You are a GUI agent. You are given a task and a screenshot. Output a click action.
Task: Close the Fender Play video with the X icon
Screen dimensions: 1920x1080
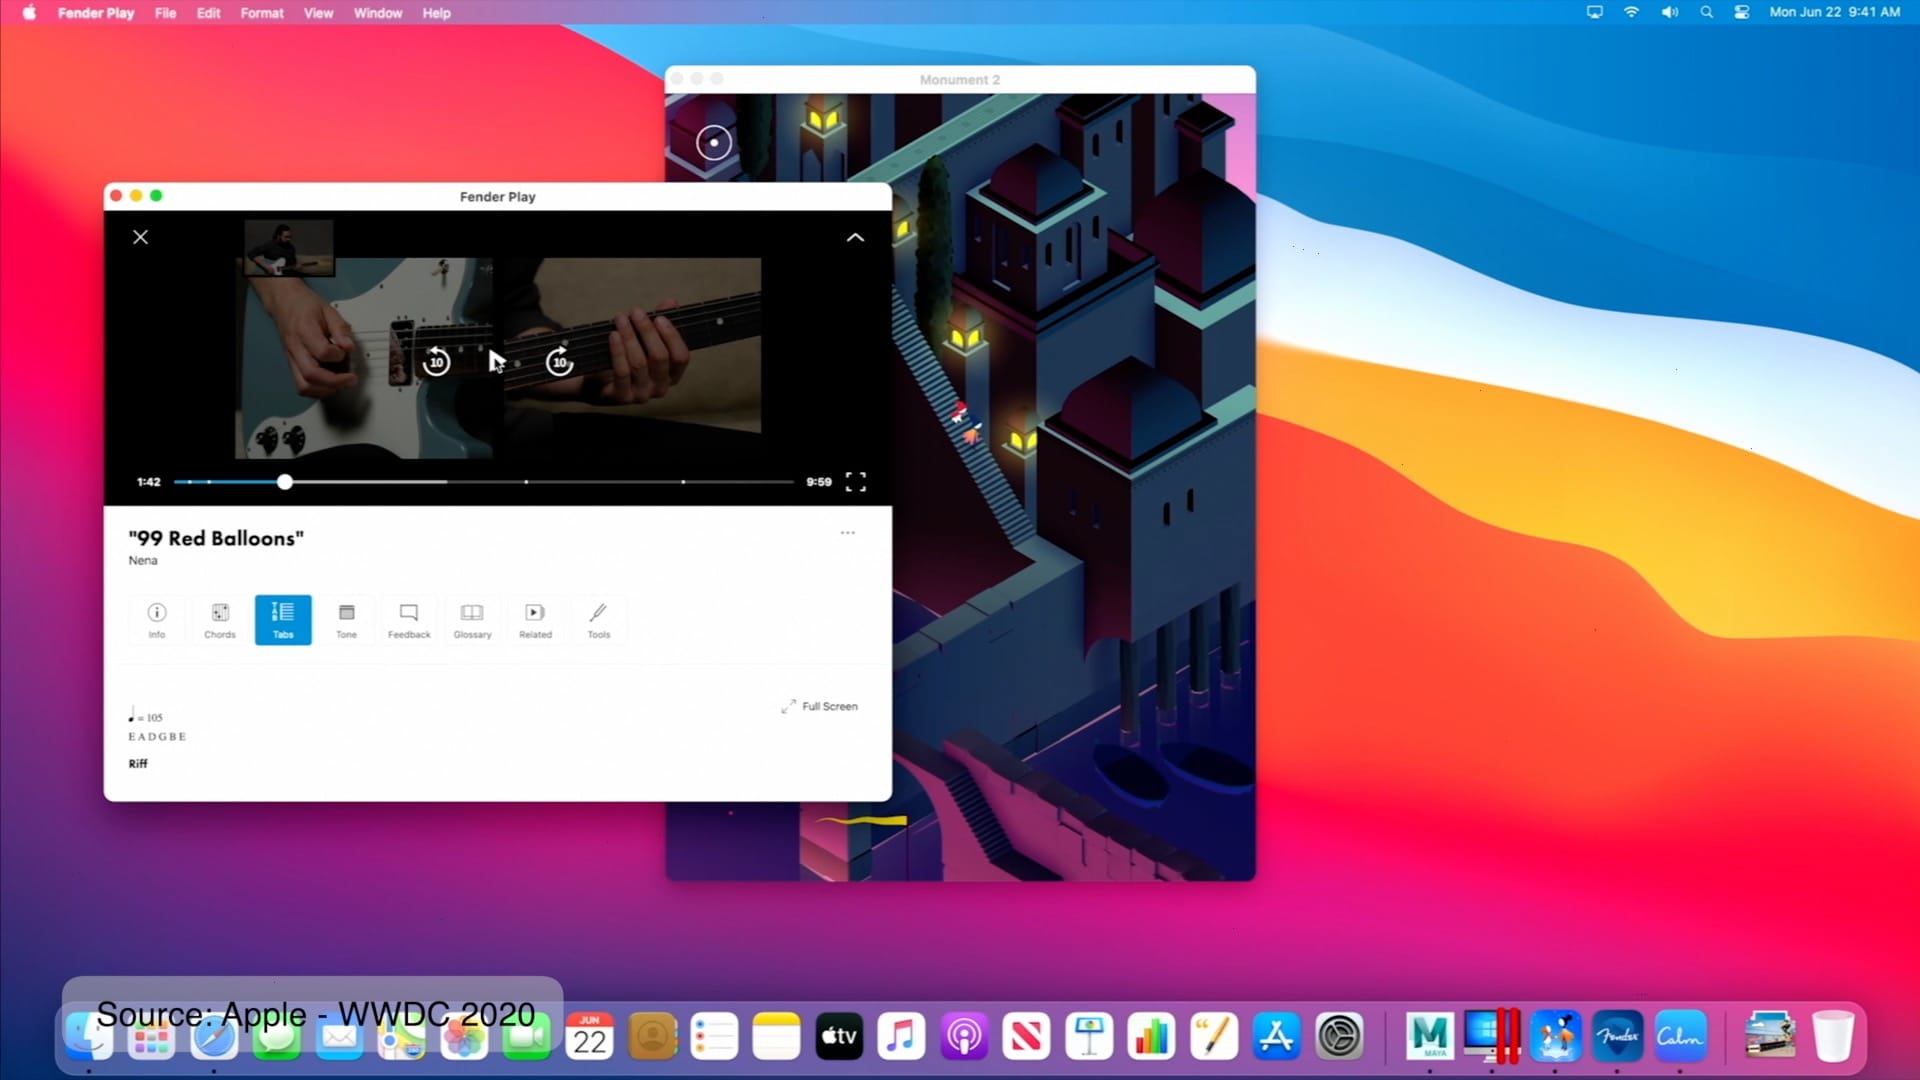[140, 237]
